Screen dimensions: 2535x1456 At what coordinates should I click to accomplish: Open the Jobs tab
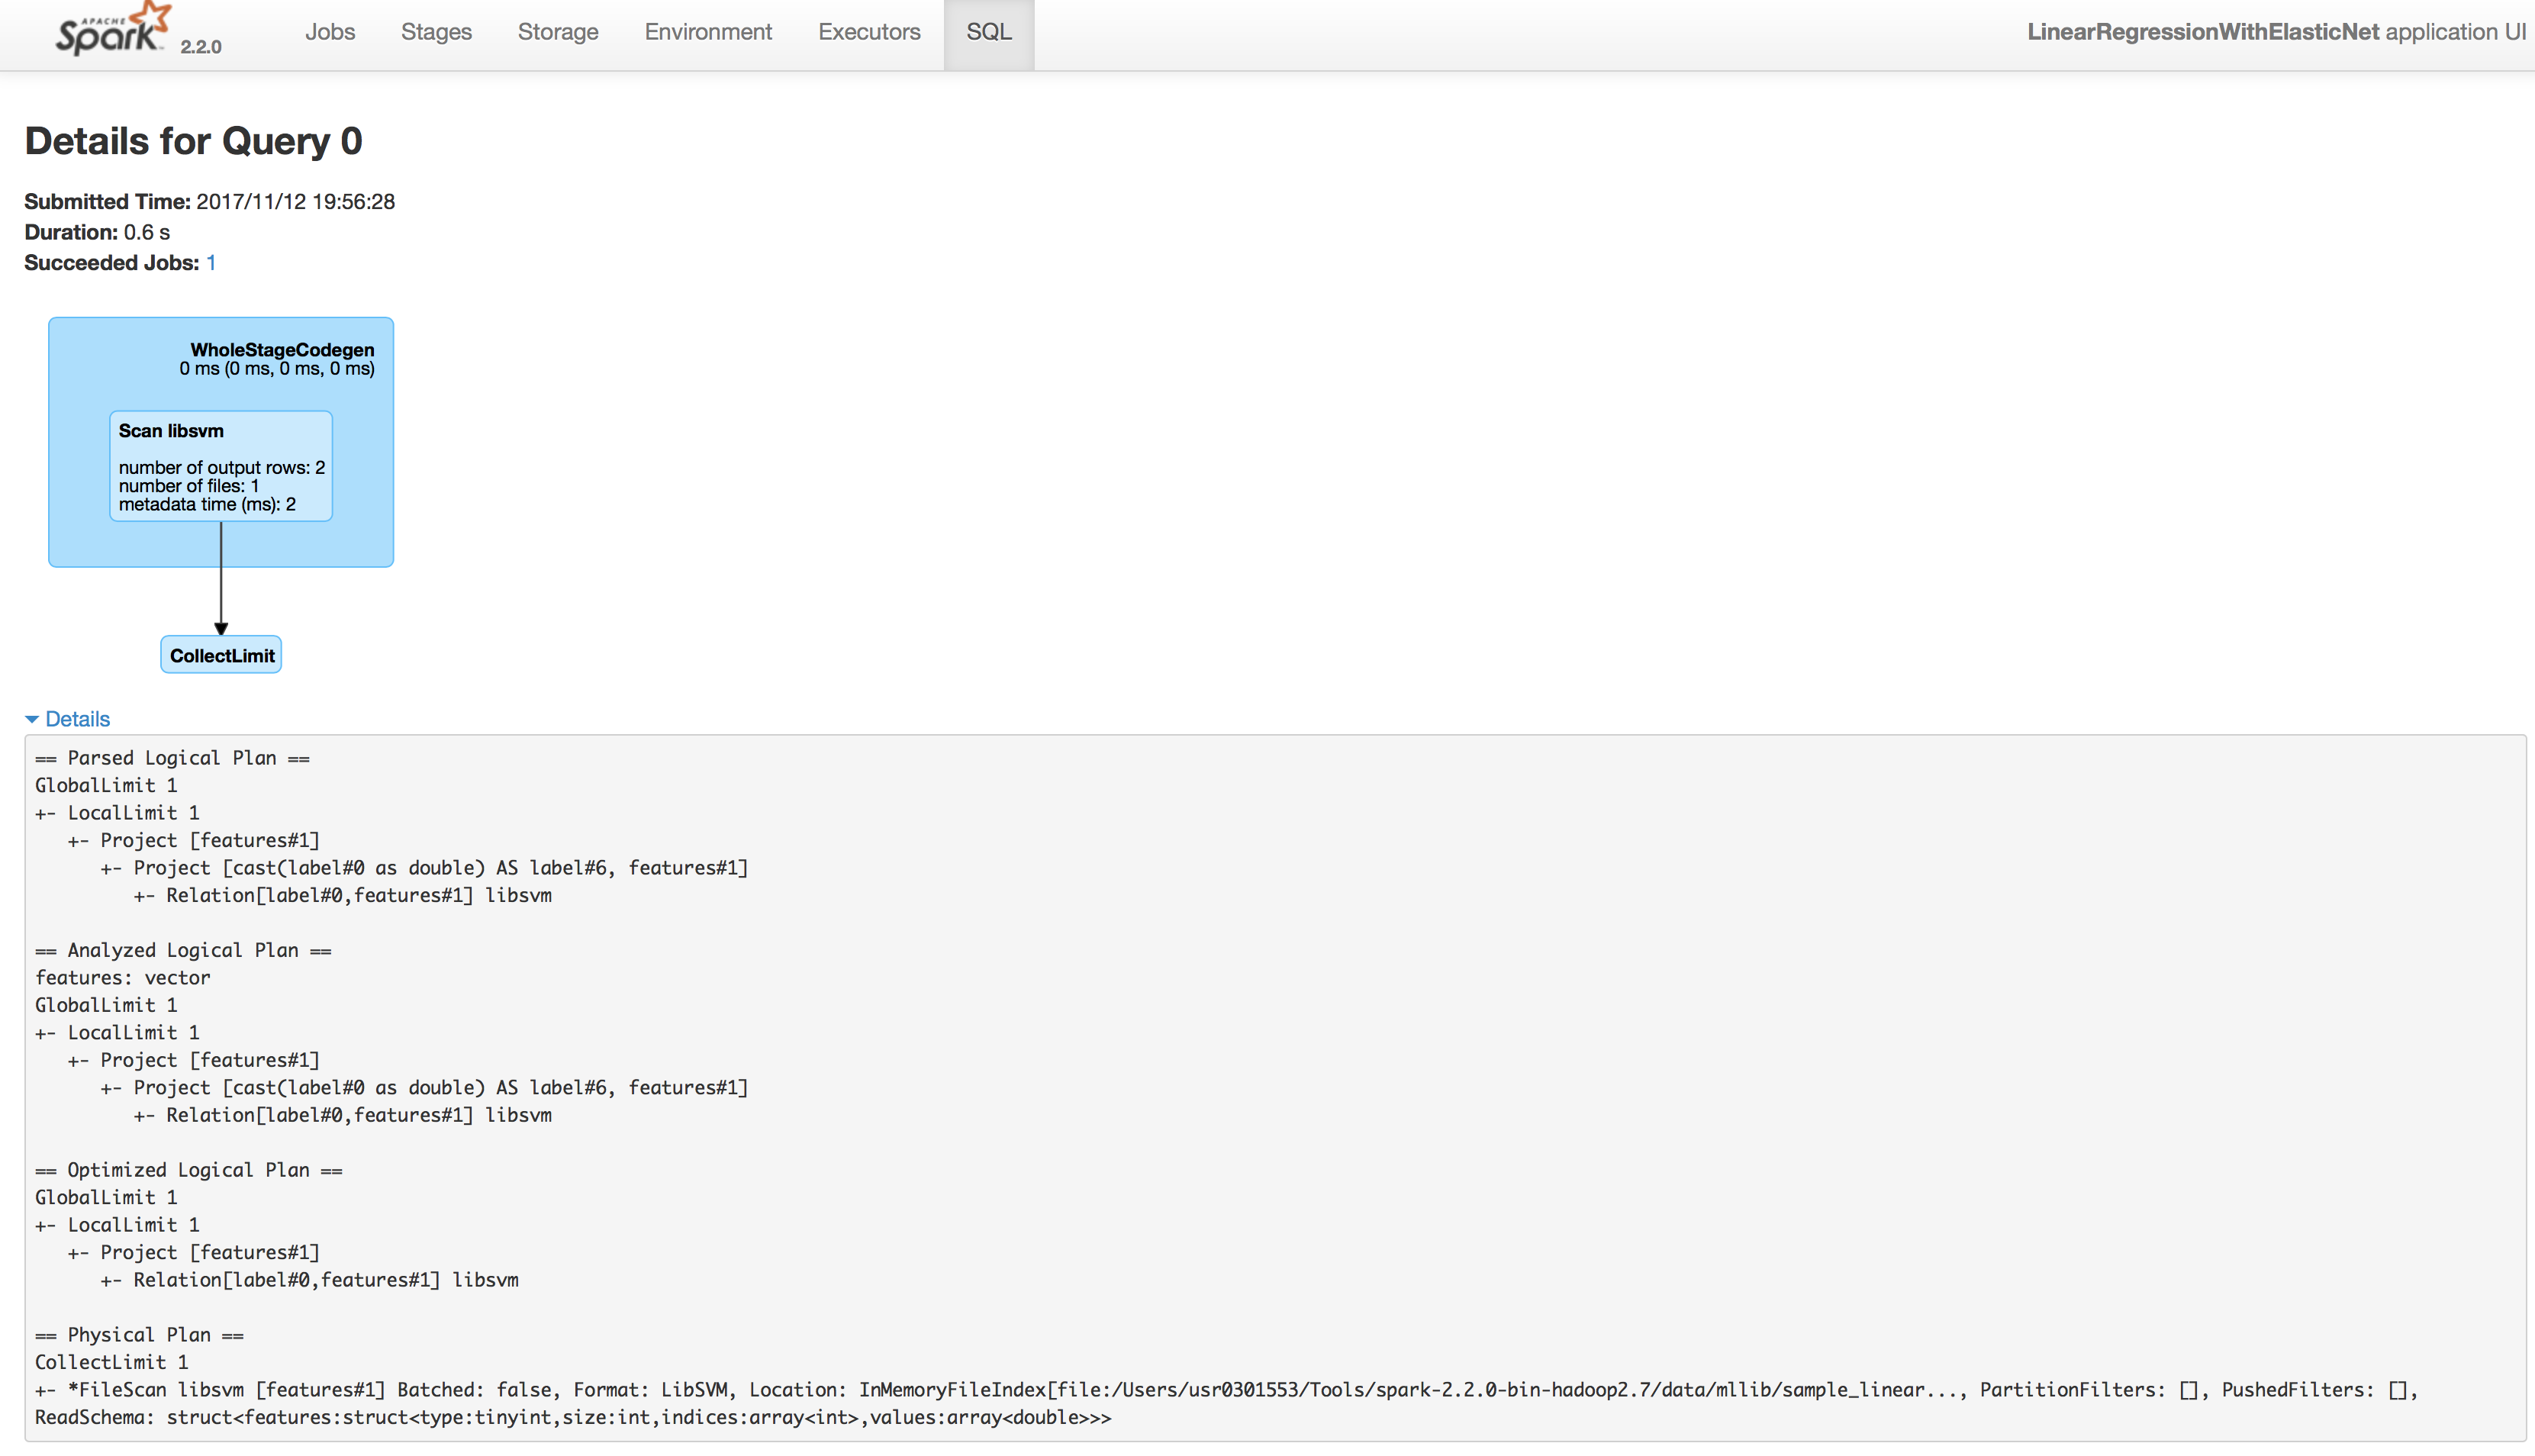click(330, 32)
